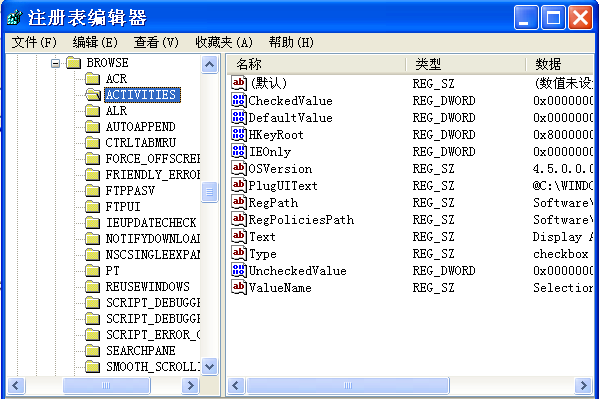Image resolution: width=600 pixels, height=399 pixels.
Task: Click the AUTOAPPEND folder icon
Action: 92,127
